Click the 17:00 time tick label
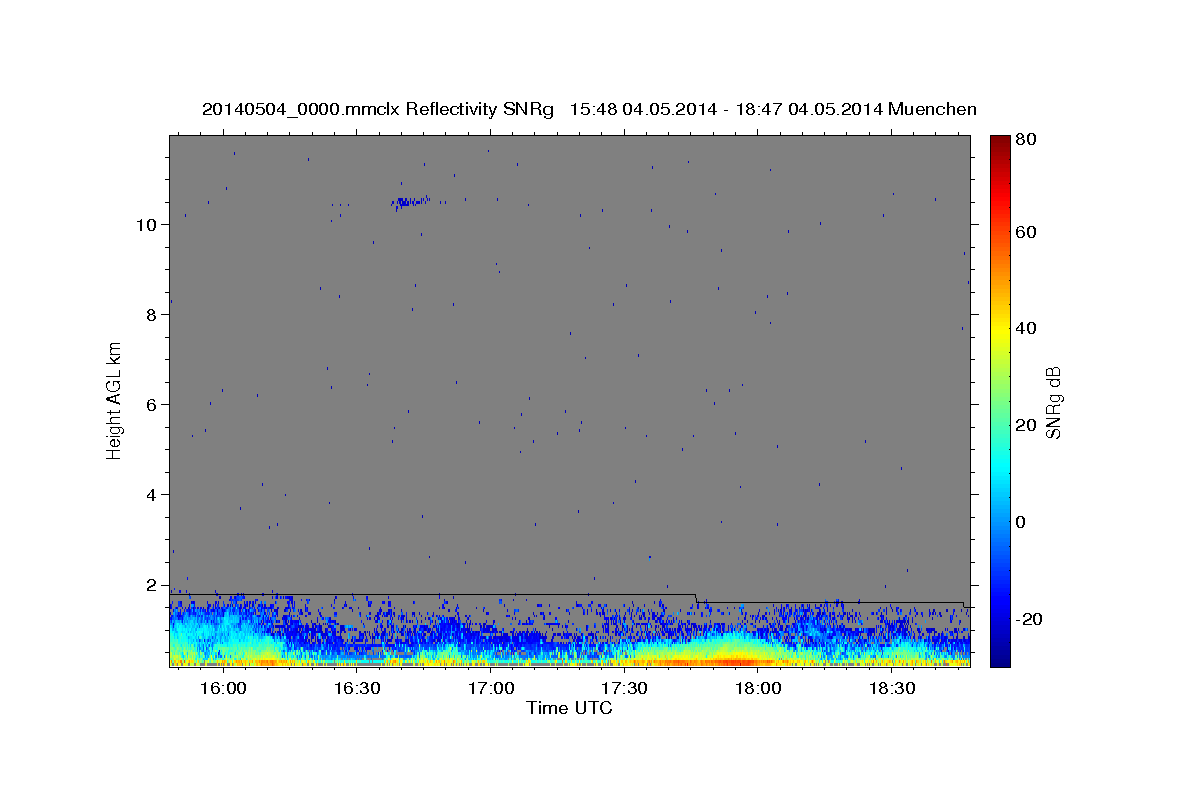 [491, 689]
